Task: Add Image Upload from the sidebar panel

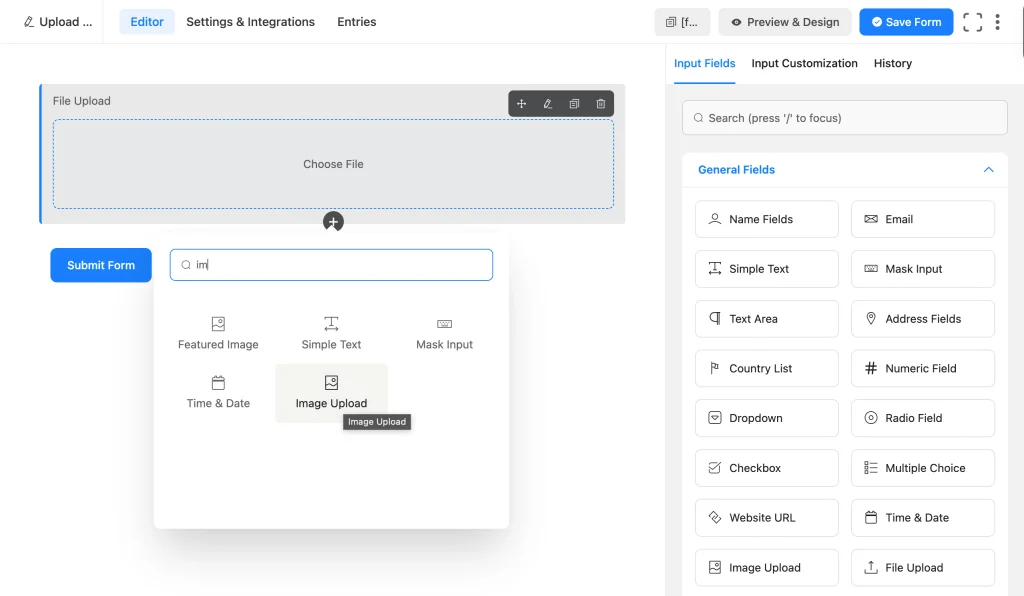Action: click(x=767, y=567)
